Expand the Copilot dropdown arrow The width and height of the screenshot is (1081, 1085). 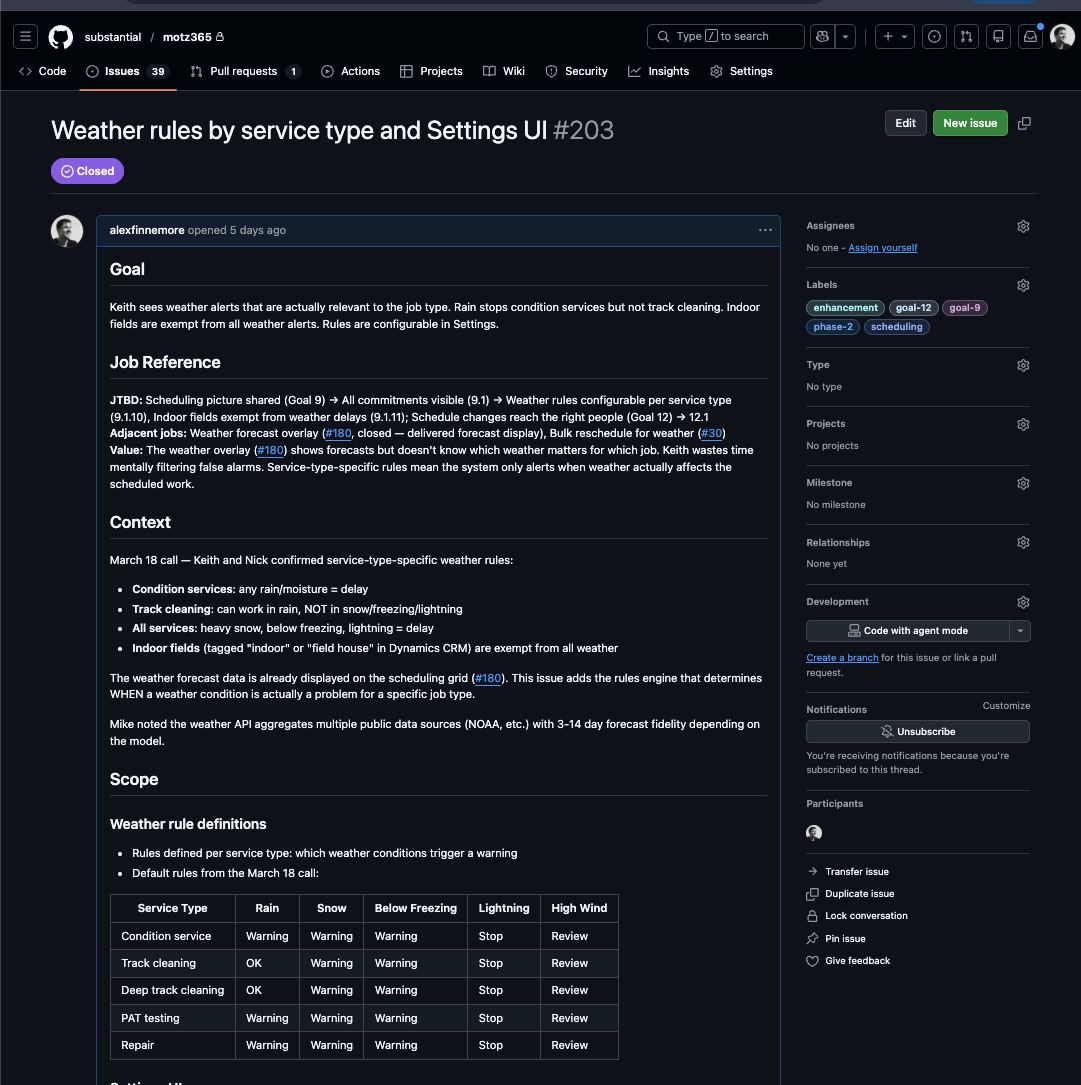coord(845,37)
